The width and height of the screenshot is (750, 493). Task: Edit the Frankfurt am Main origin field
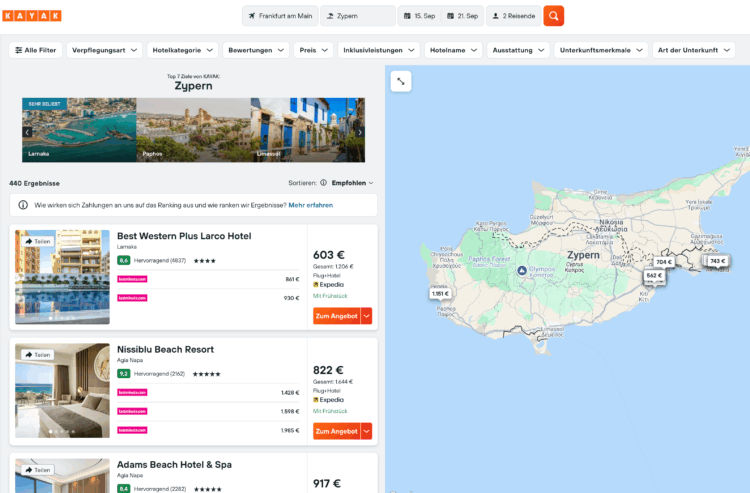tap(279, 16)
